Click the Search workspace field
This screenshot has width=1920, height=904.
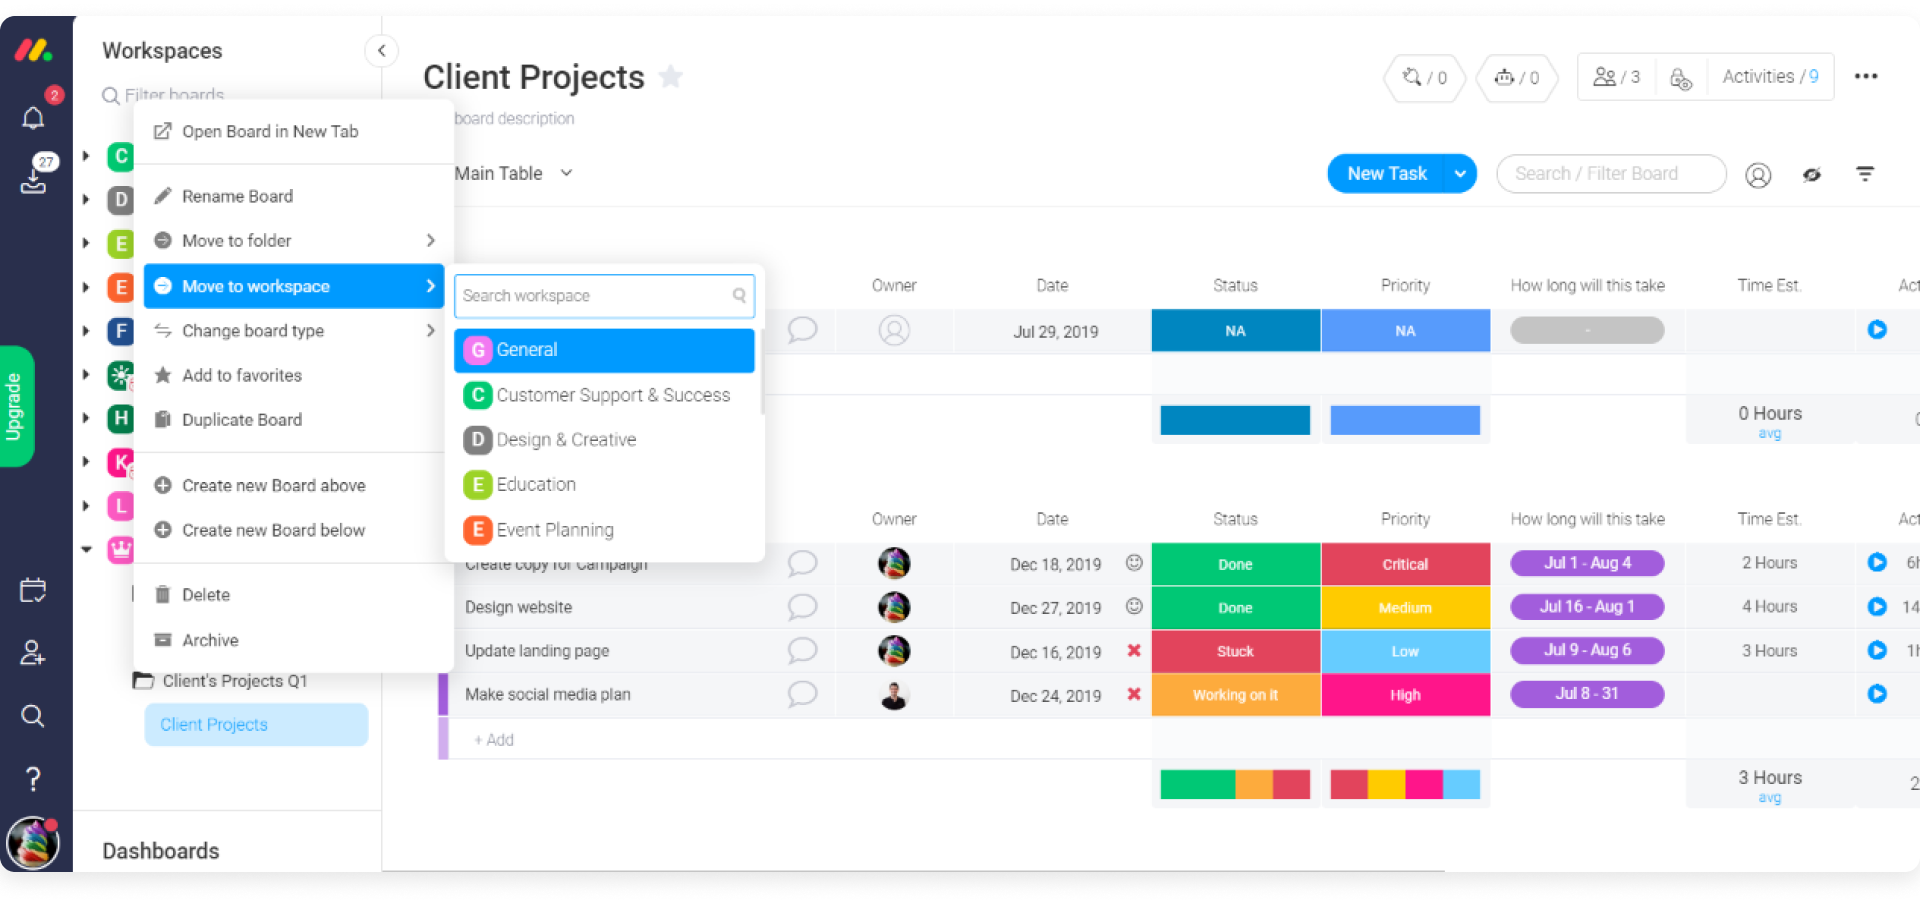click(604, 296)
